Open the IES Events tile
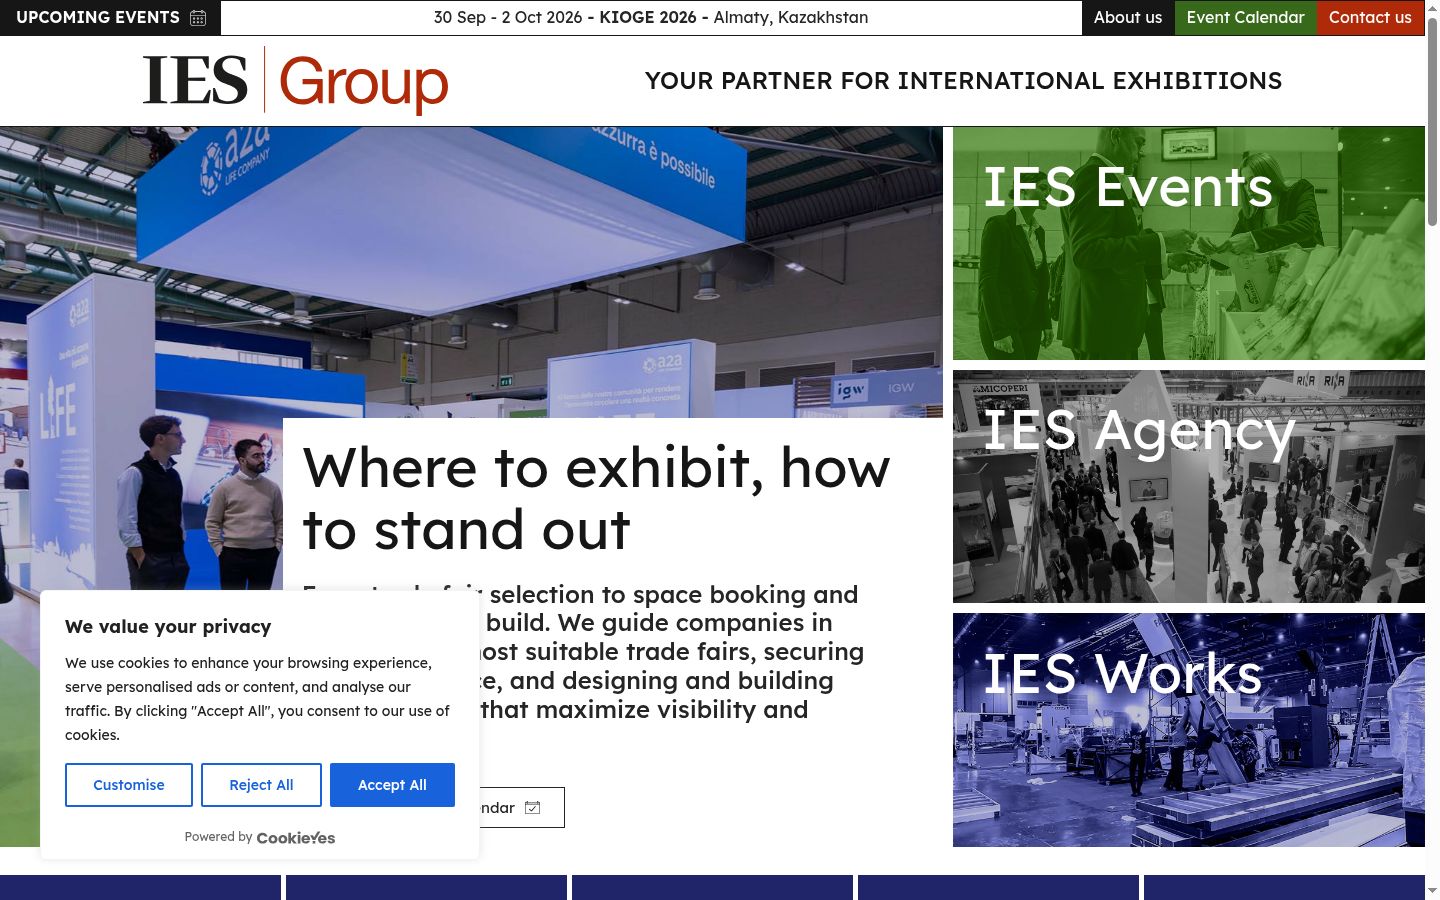Screen dimensions: 1440x900 point(1189,243)
